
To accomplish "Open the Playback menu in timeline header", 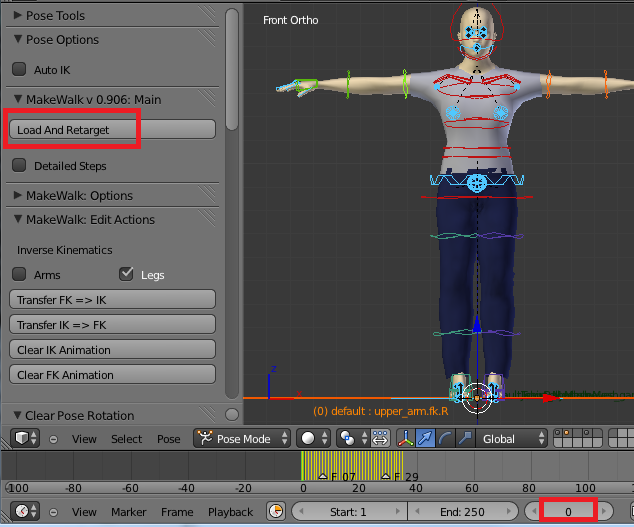I will click(230, 511).
